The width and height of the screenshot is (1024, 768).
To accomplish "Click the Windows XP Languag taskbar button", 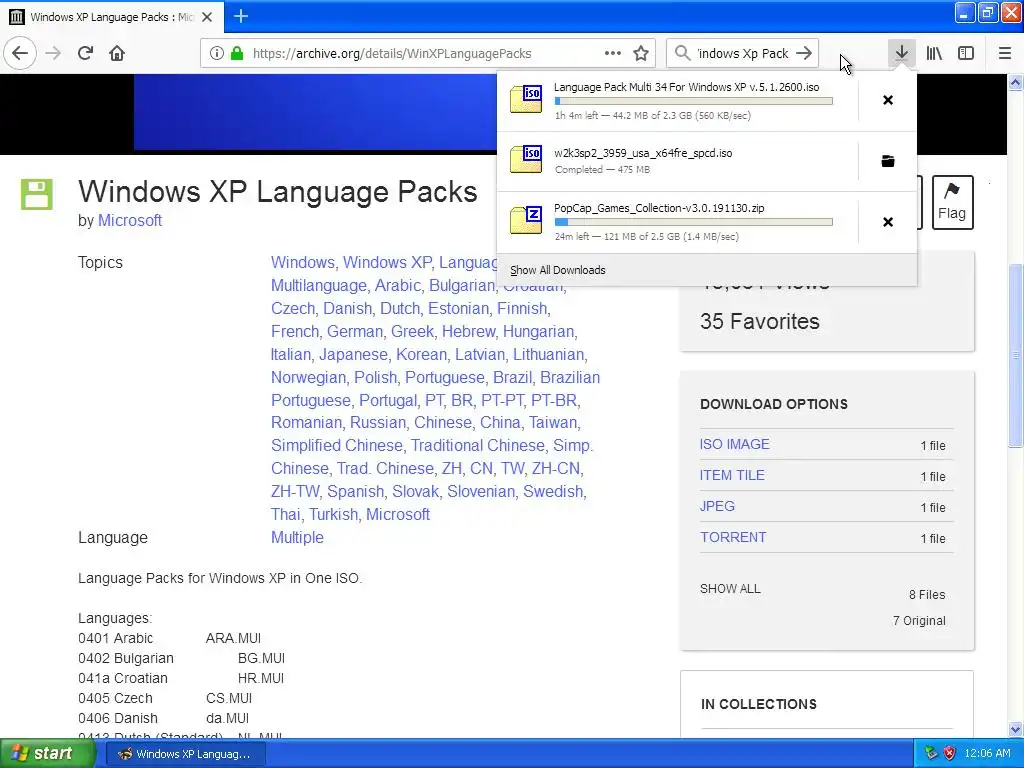I will pos(186,754).
